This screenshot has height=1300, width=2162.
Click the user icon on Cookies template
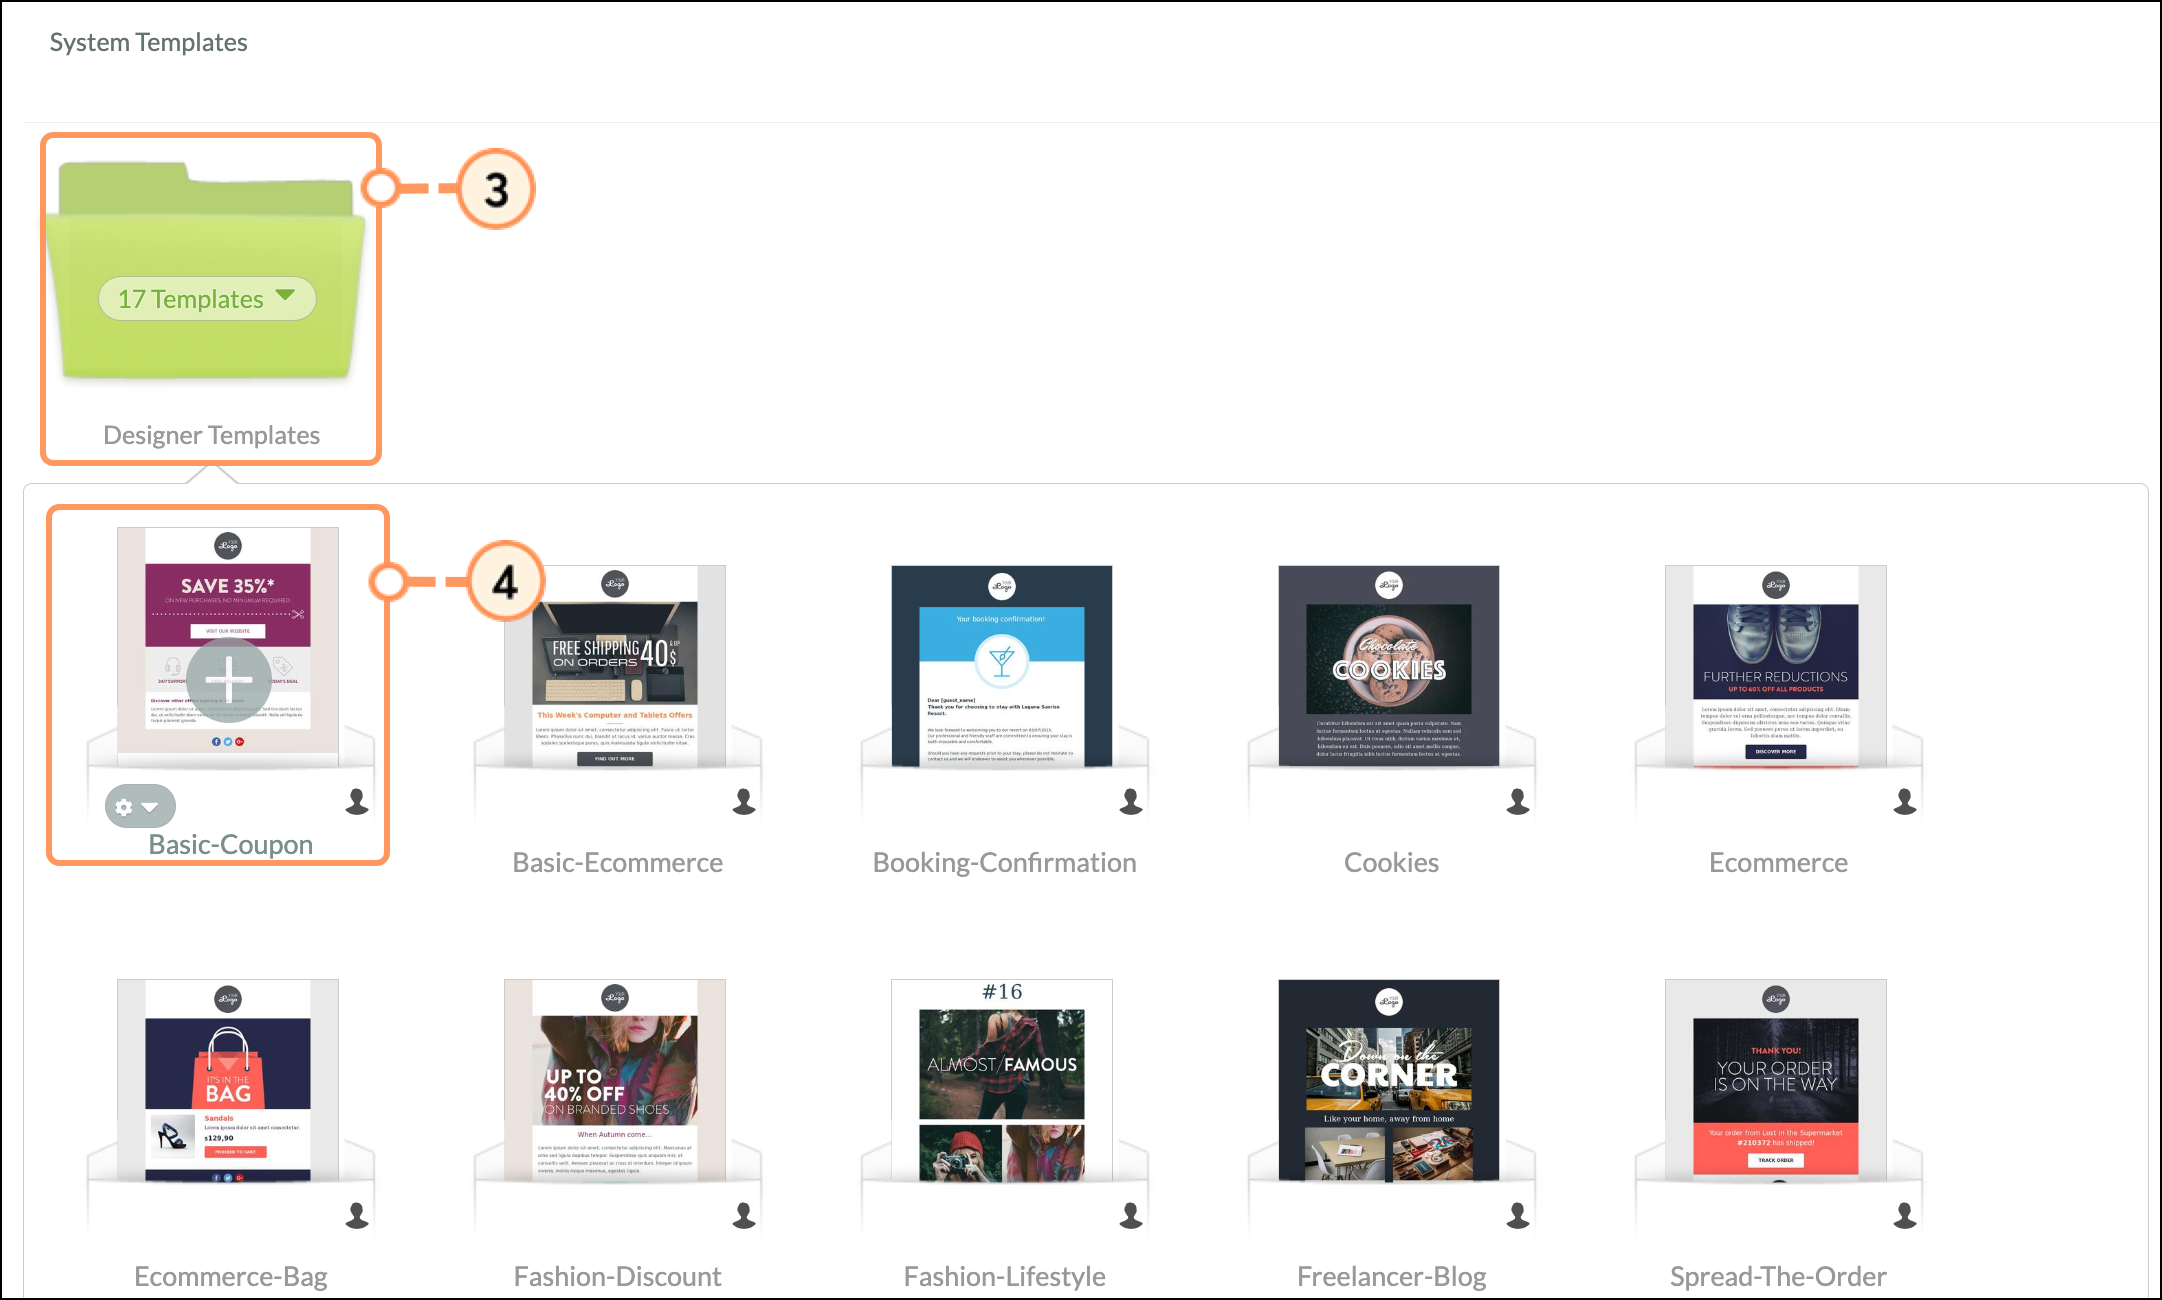point(1518,802)
